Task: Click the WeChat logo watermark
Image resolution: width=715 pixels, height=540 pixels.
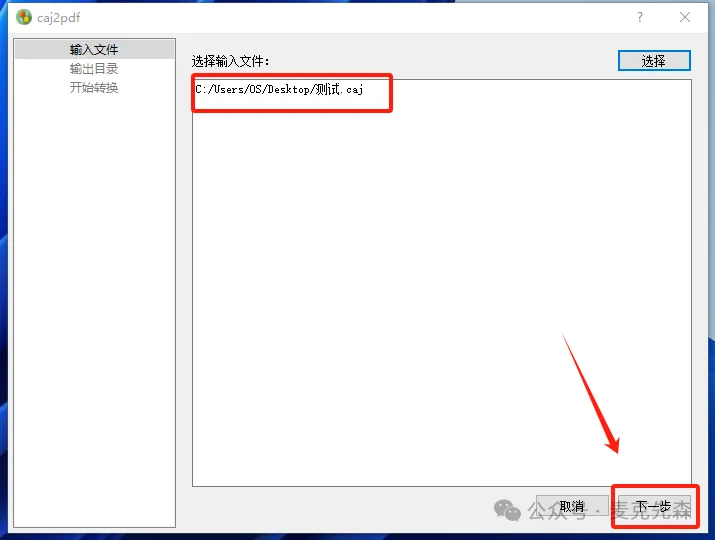Action: pyautogui.click(x=507, y=510)
